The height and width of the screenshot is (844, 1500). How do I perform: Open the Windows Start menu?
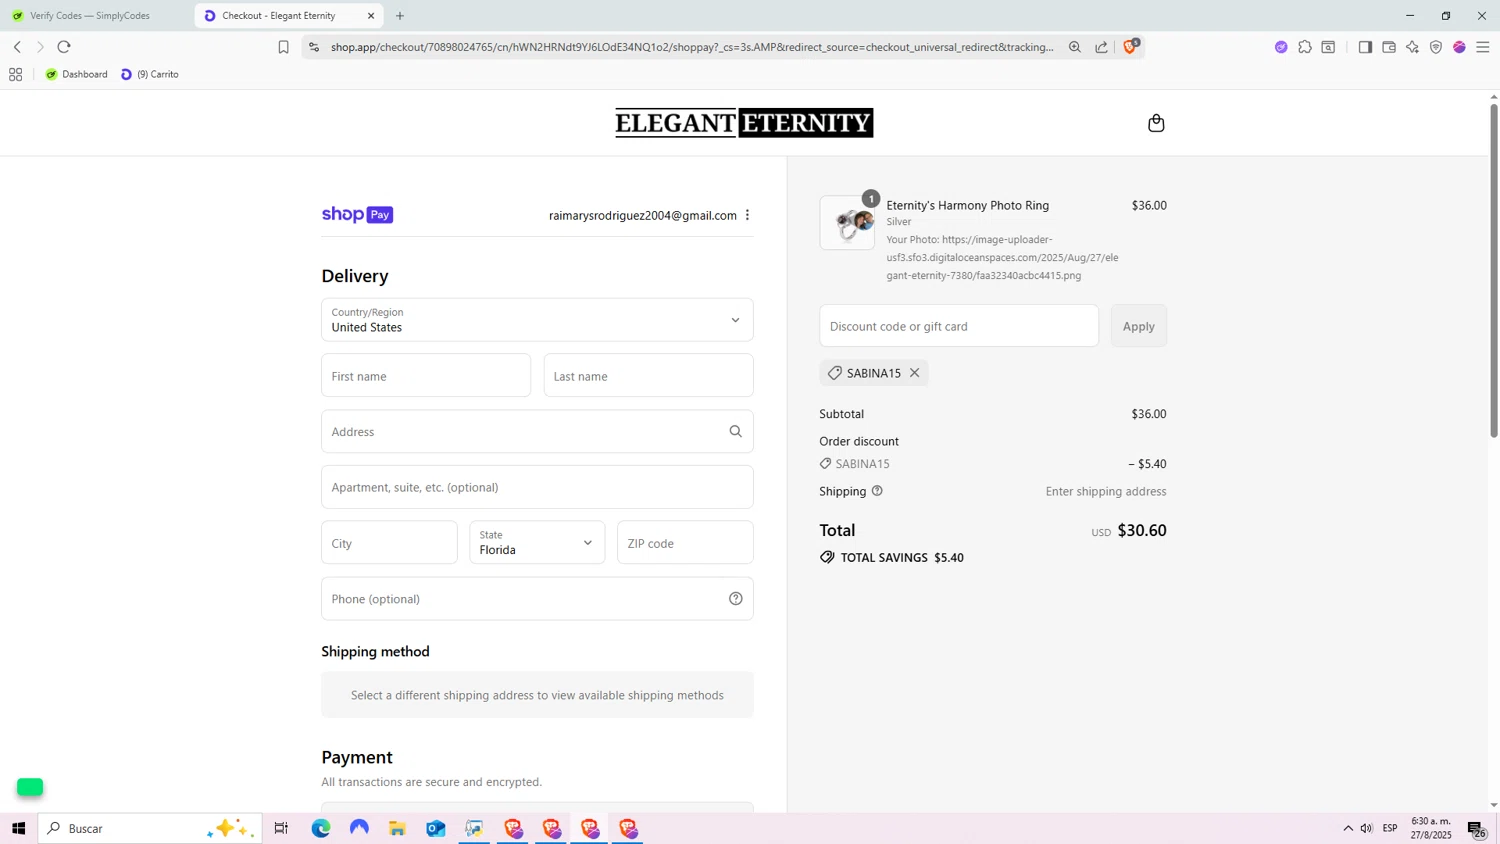pyautogui.click(x=18, y=828)
